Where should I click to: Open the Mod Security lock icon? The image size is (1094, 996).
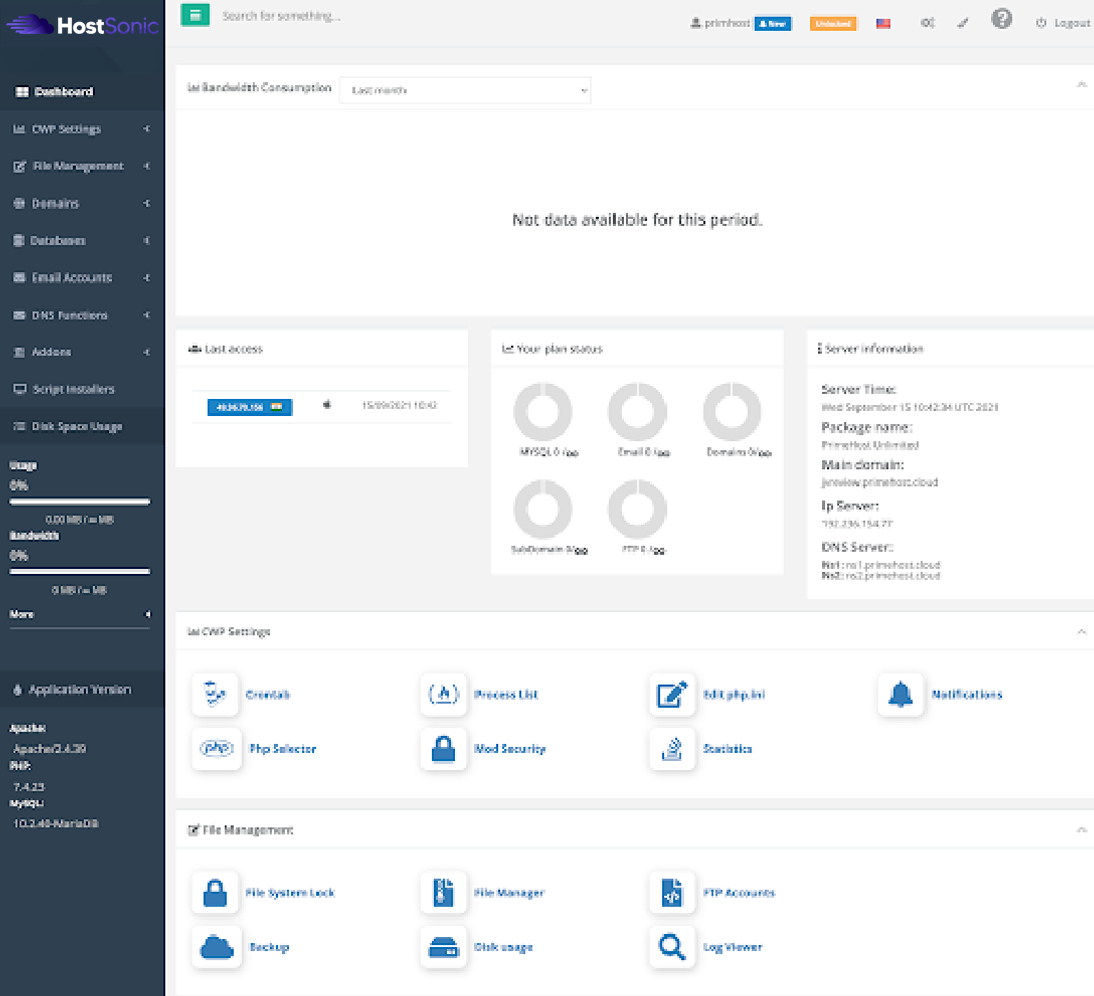[444, 749]
